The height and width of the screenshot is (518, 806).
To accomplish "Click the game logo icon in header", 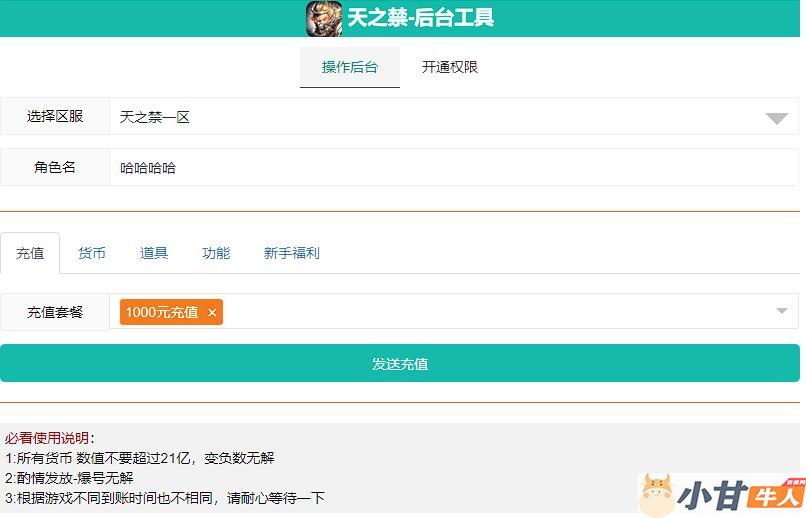I will [324, 19].
